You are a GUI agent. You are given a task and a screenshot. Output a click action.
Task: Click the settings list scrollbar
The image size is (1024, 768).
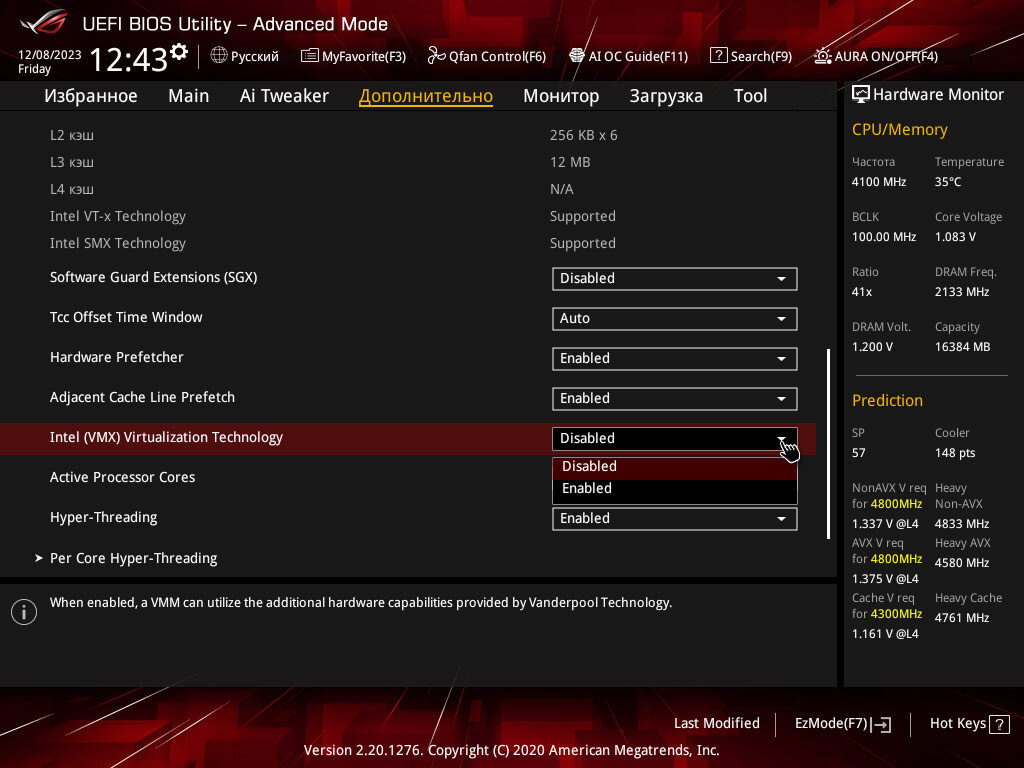coord(829,444)
